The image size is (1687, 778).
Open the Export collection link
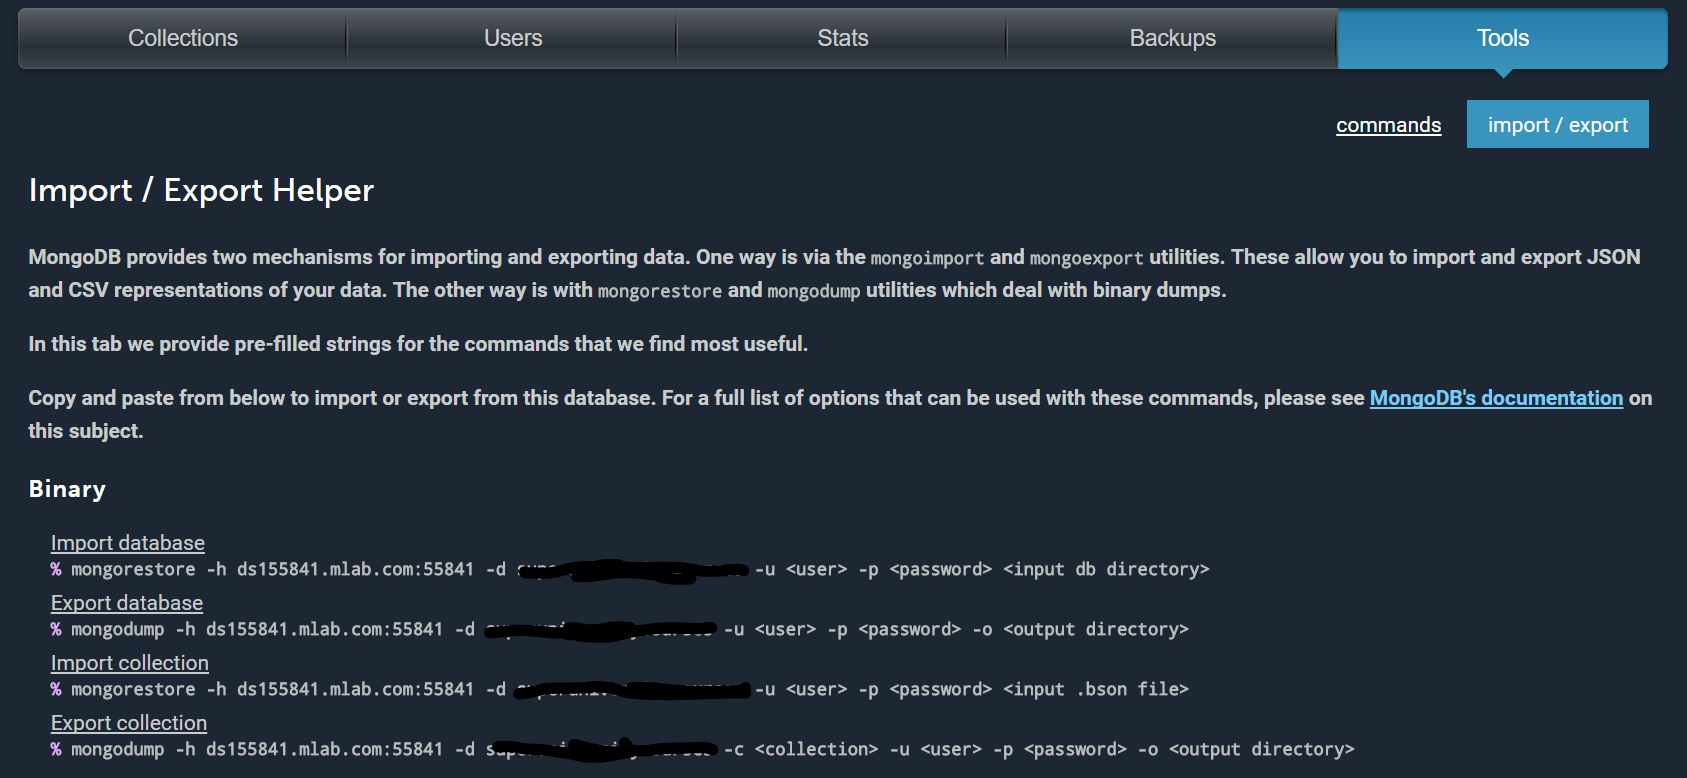point(129,723)
